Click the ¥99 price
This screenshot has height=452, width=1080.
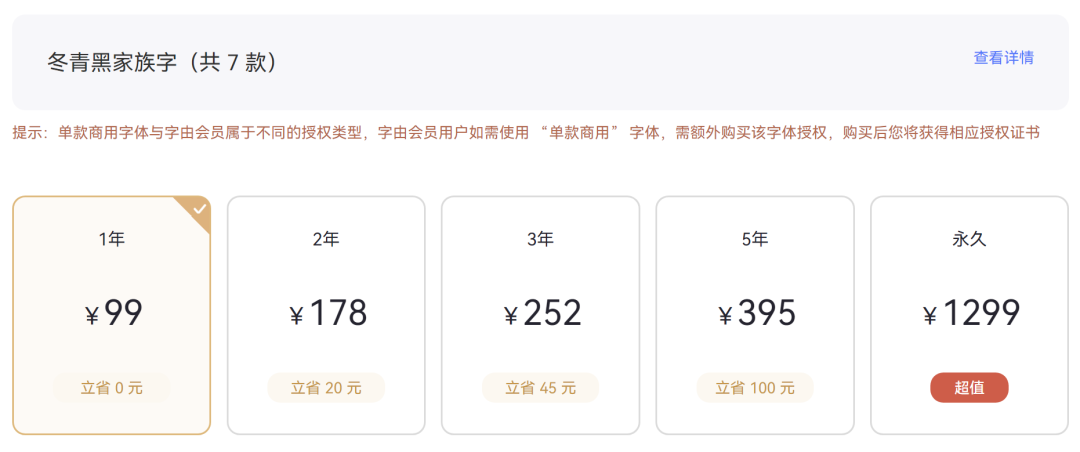click(114, 314)
